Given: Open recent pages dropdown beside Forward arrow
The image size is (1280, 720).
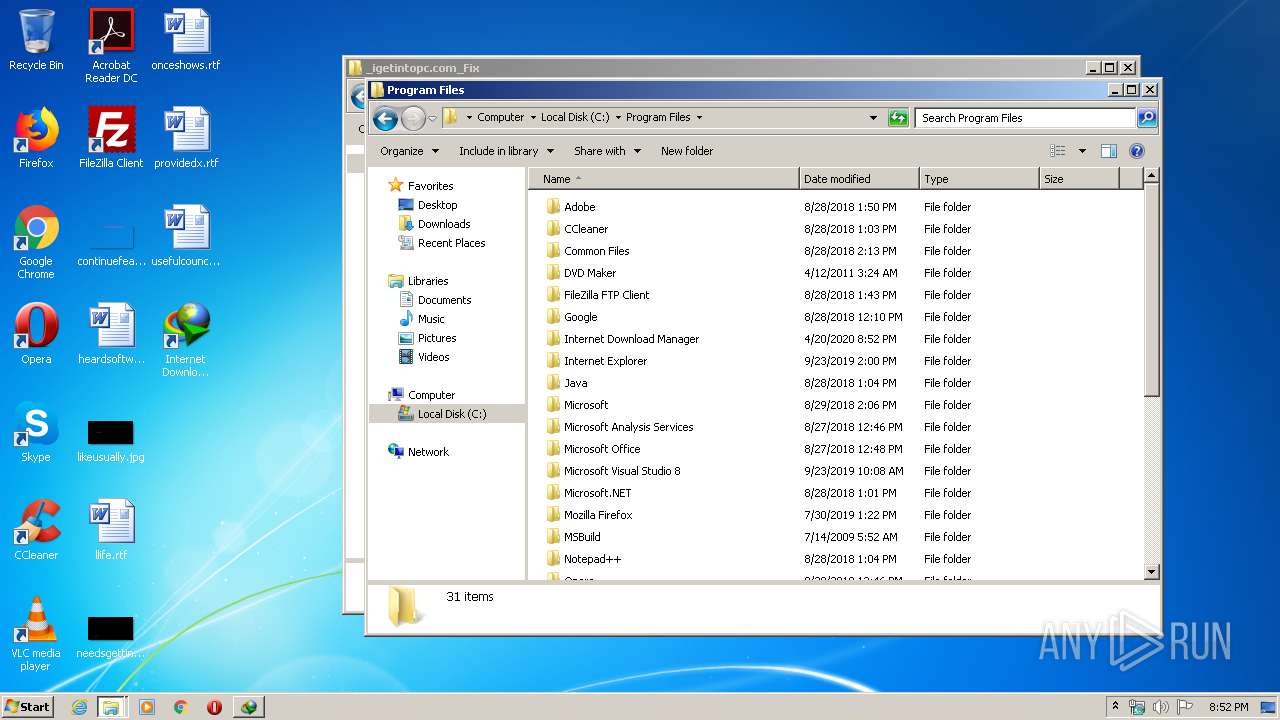Looking at the screenshot, I should [x=432, y=119].
